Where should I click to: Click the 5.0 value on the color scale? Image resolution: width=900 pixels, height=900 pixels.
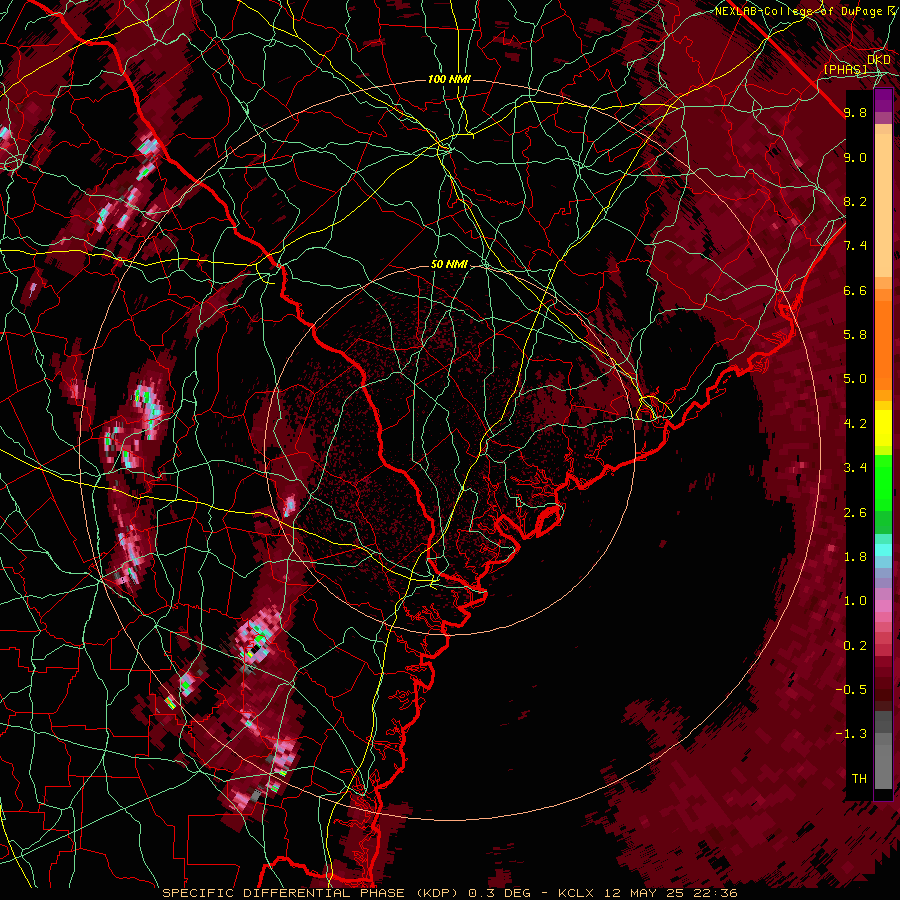(855, 379)
